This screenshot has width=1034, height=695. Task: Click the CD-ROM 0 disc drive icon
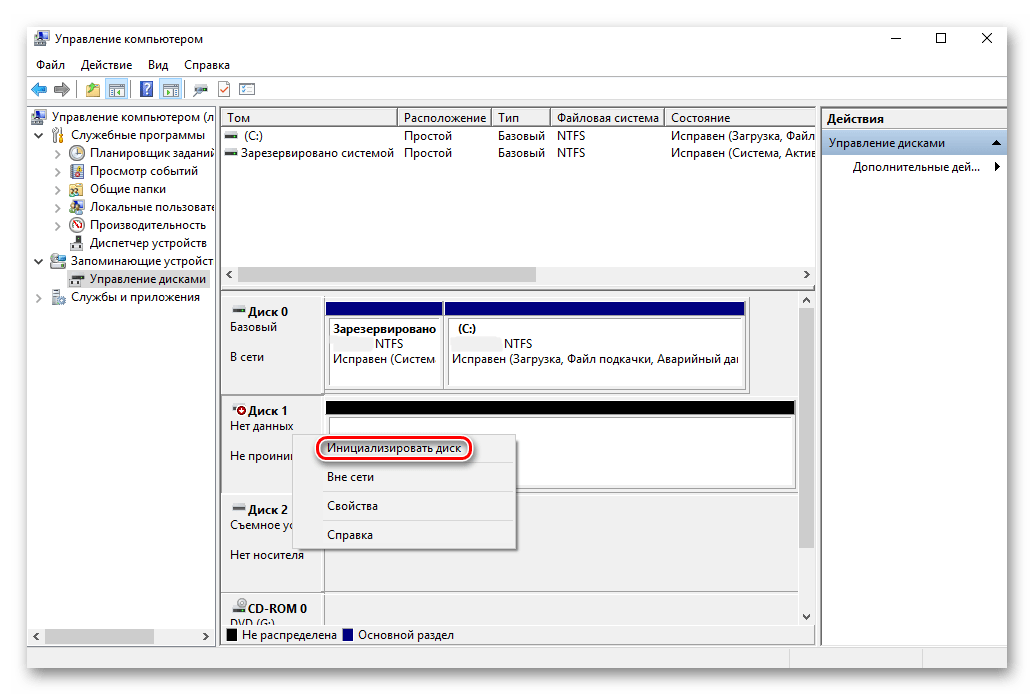pos(239,607)
